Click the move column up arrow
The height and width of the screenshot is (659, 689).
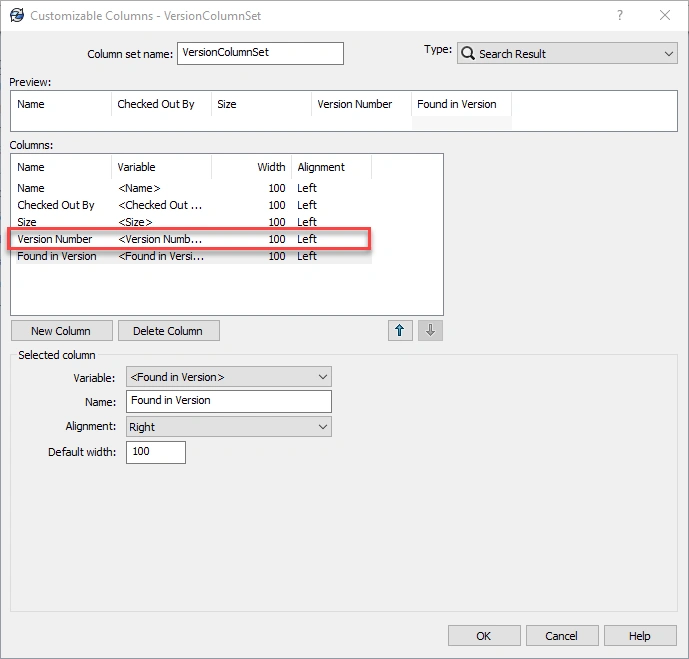[400, 330]
